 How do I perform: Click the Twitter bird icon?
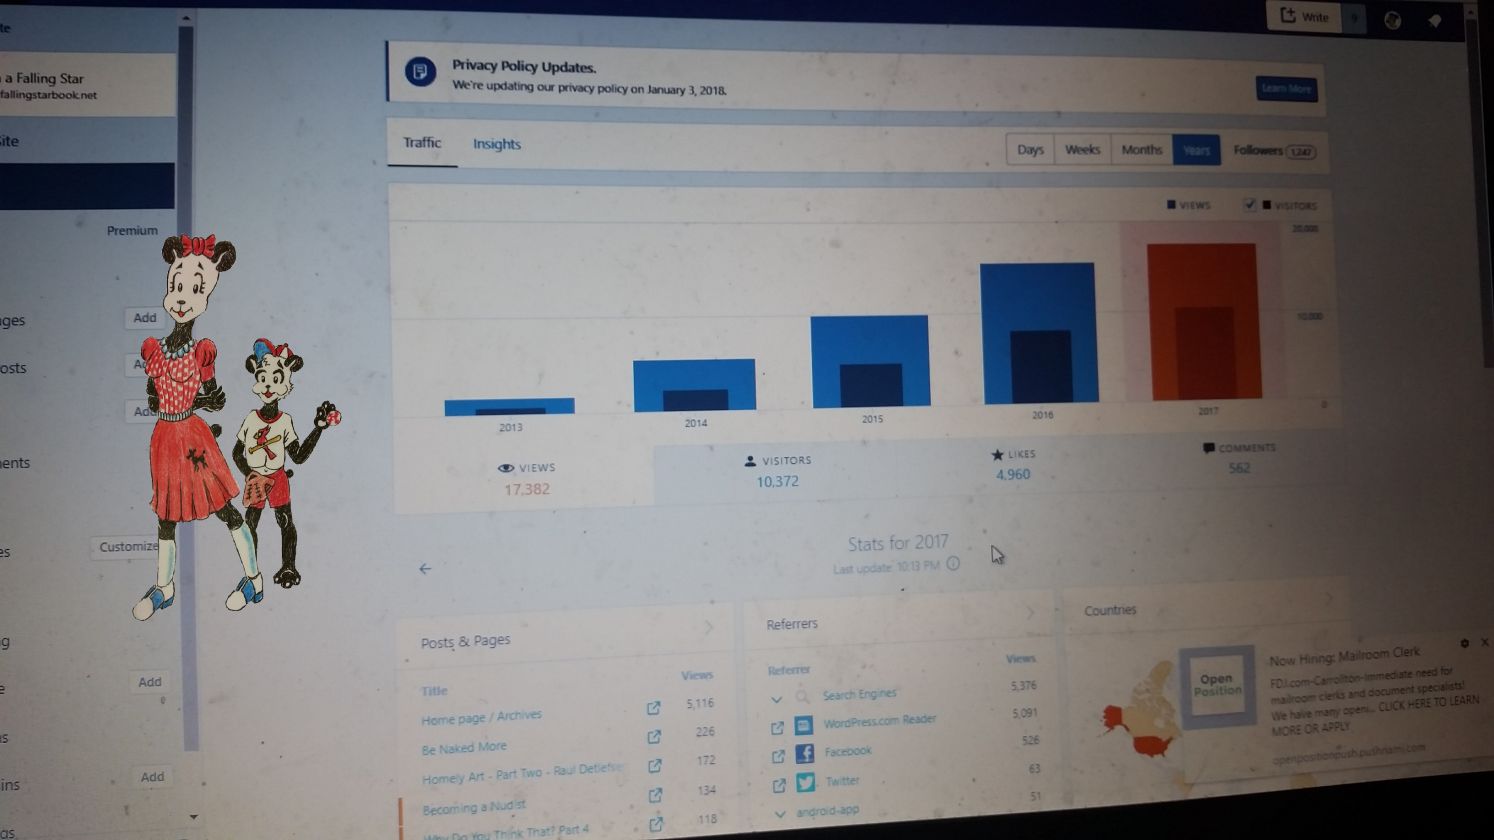(x=805, y=783)
